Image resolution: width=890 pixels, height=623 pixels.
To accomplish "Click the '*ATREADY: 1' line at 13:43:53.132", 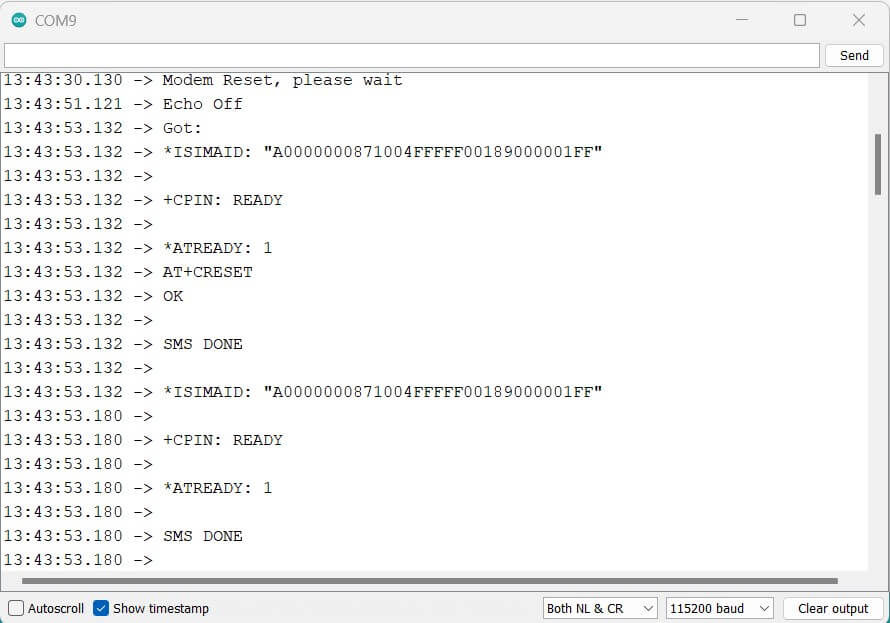I will point(138,248).
